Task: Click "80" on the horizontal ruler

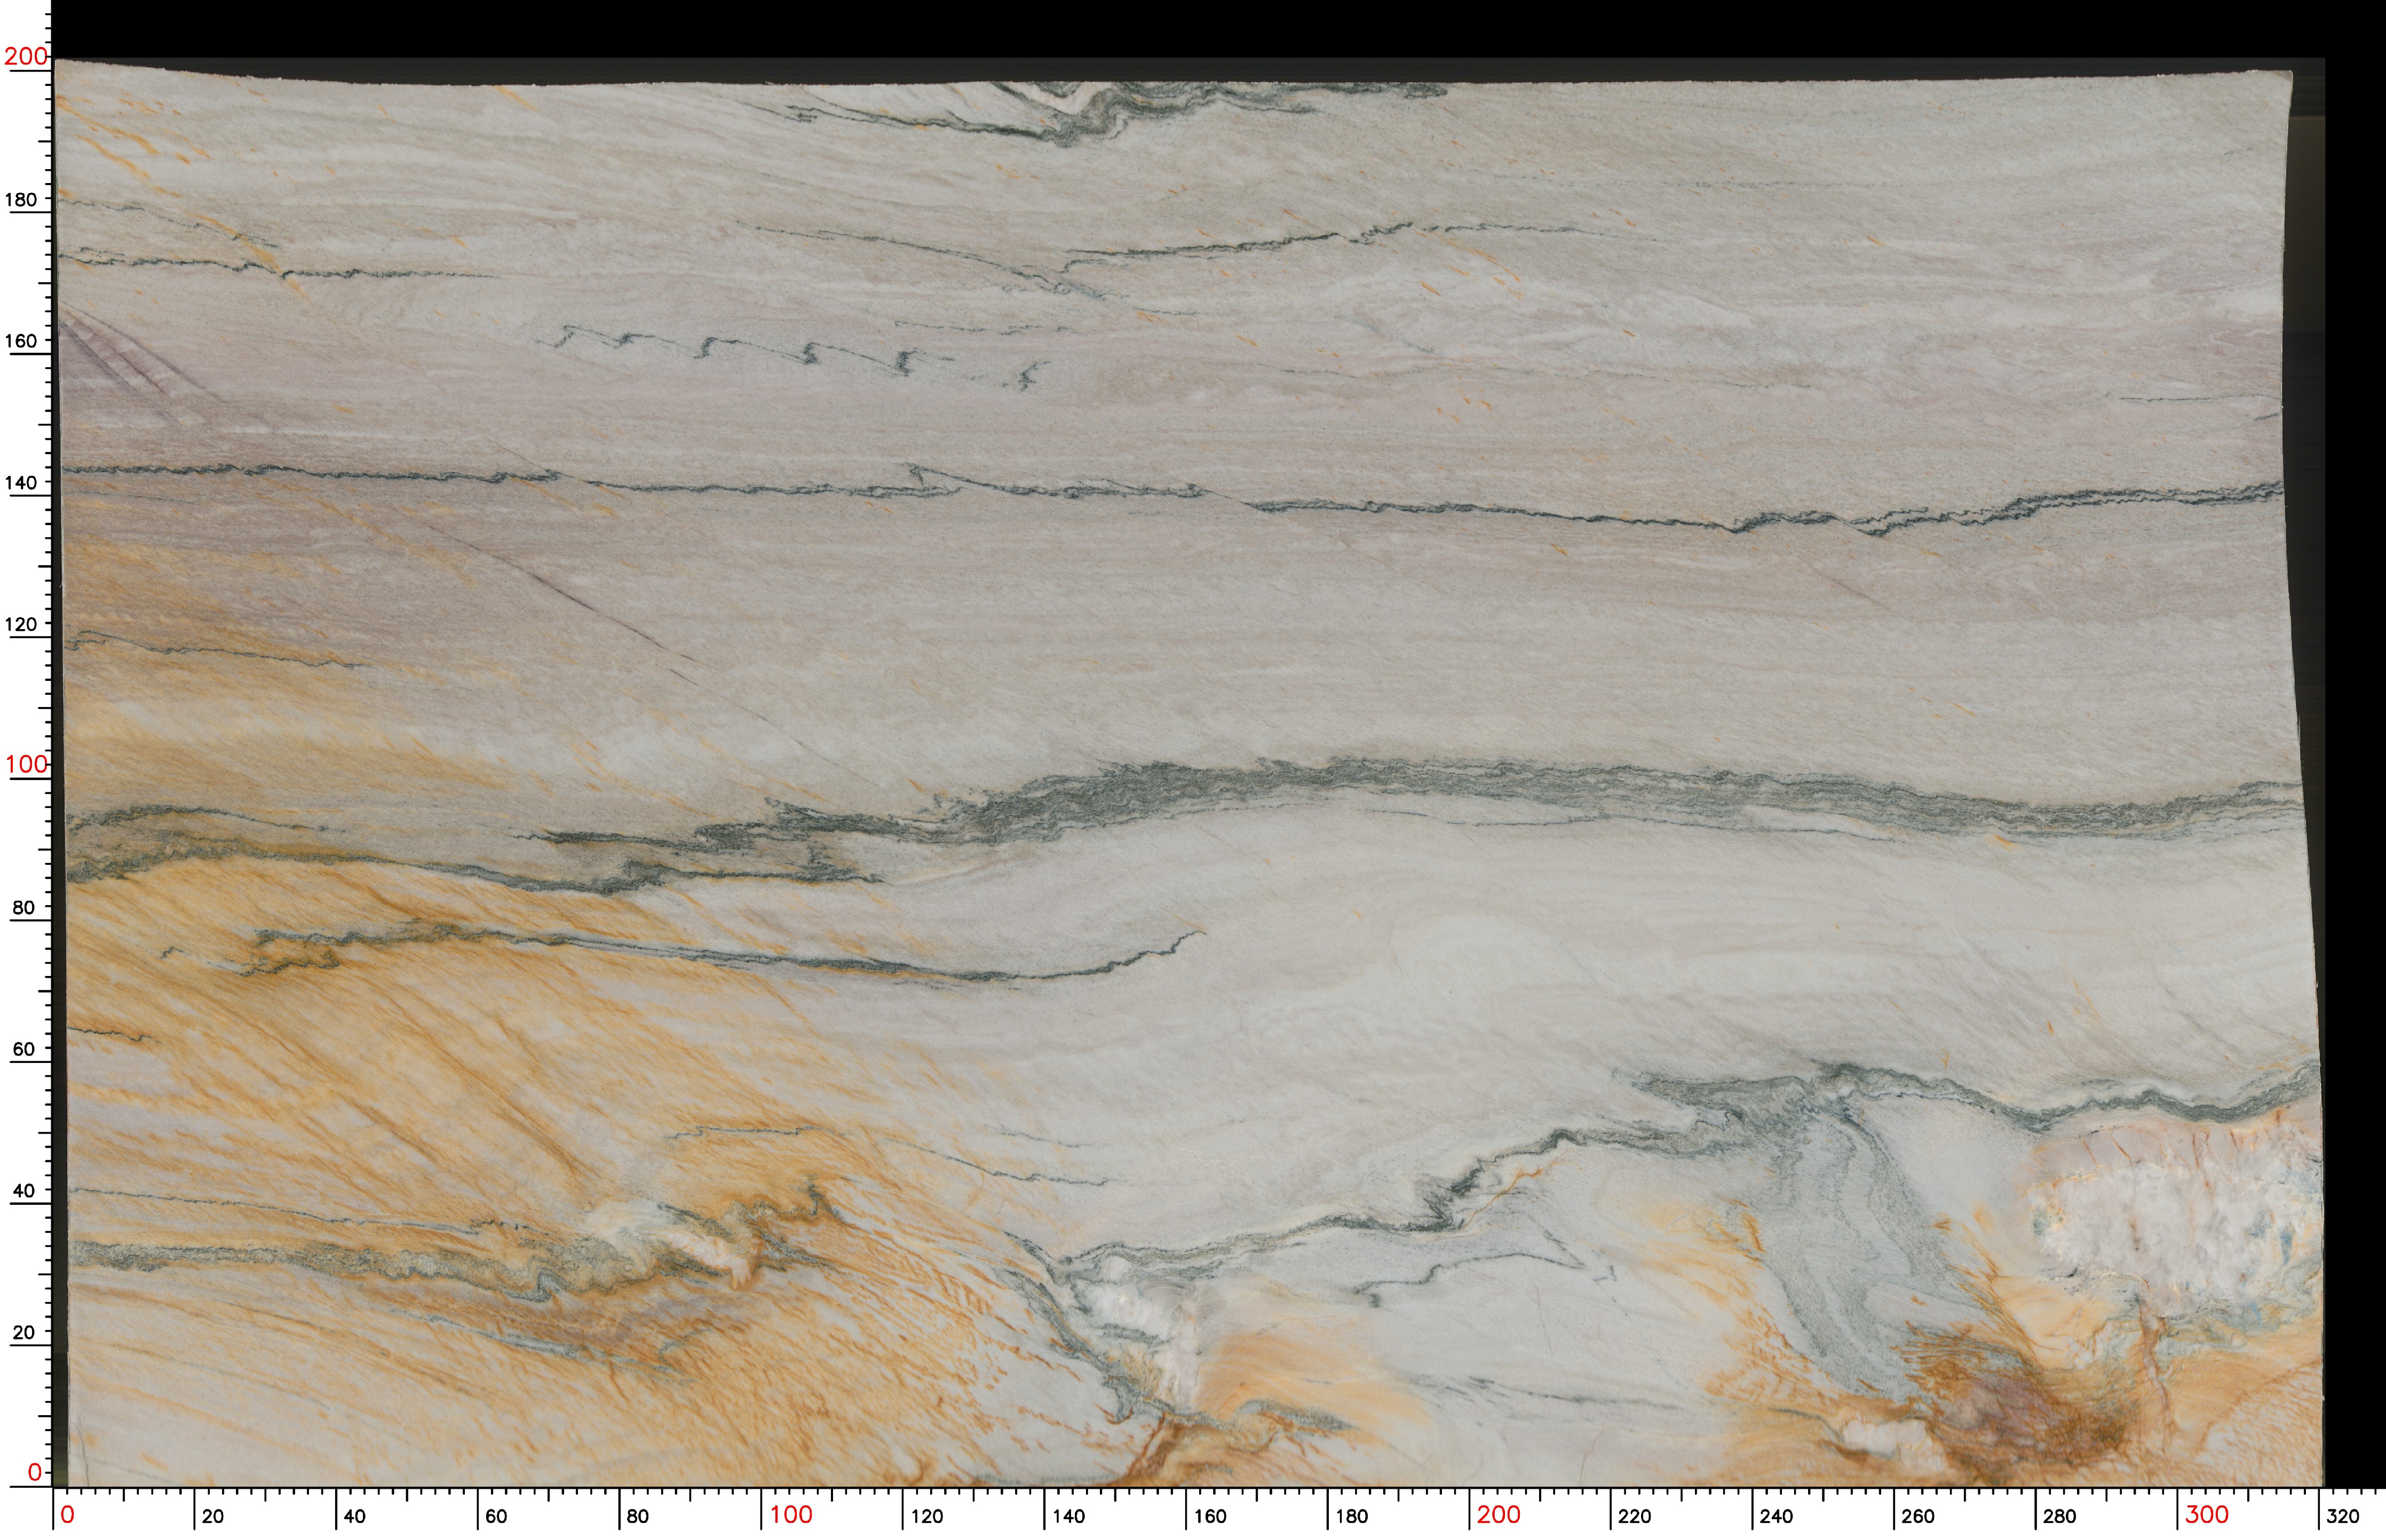Action: point(637,1516)
